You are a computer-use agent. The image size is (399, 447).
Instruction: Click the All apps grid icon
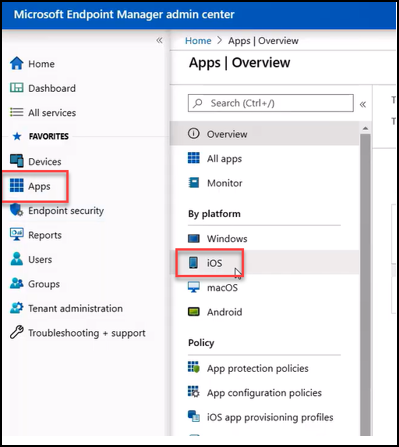(194, 158)
